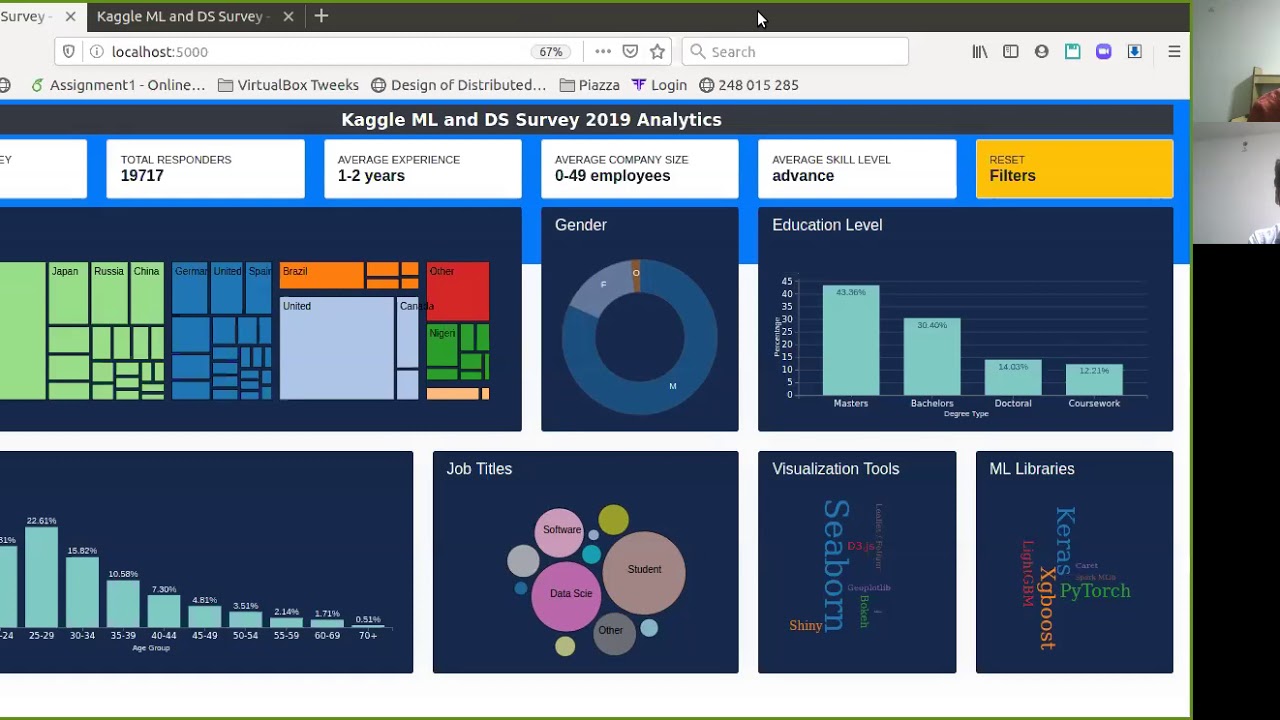Select Brazil orange tile in treemap

[321, 276]
